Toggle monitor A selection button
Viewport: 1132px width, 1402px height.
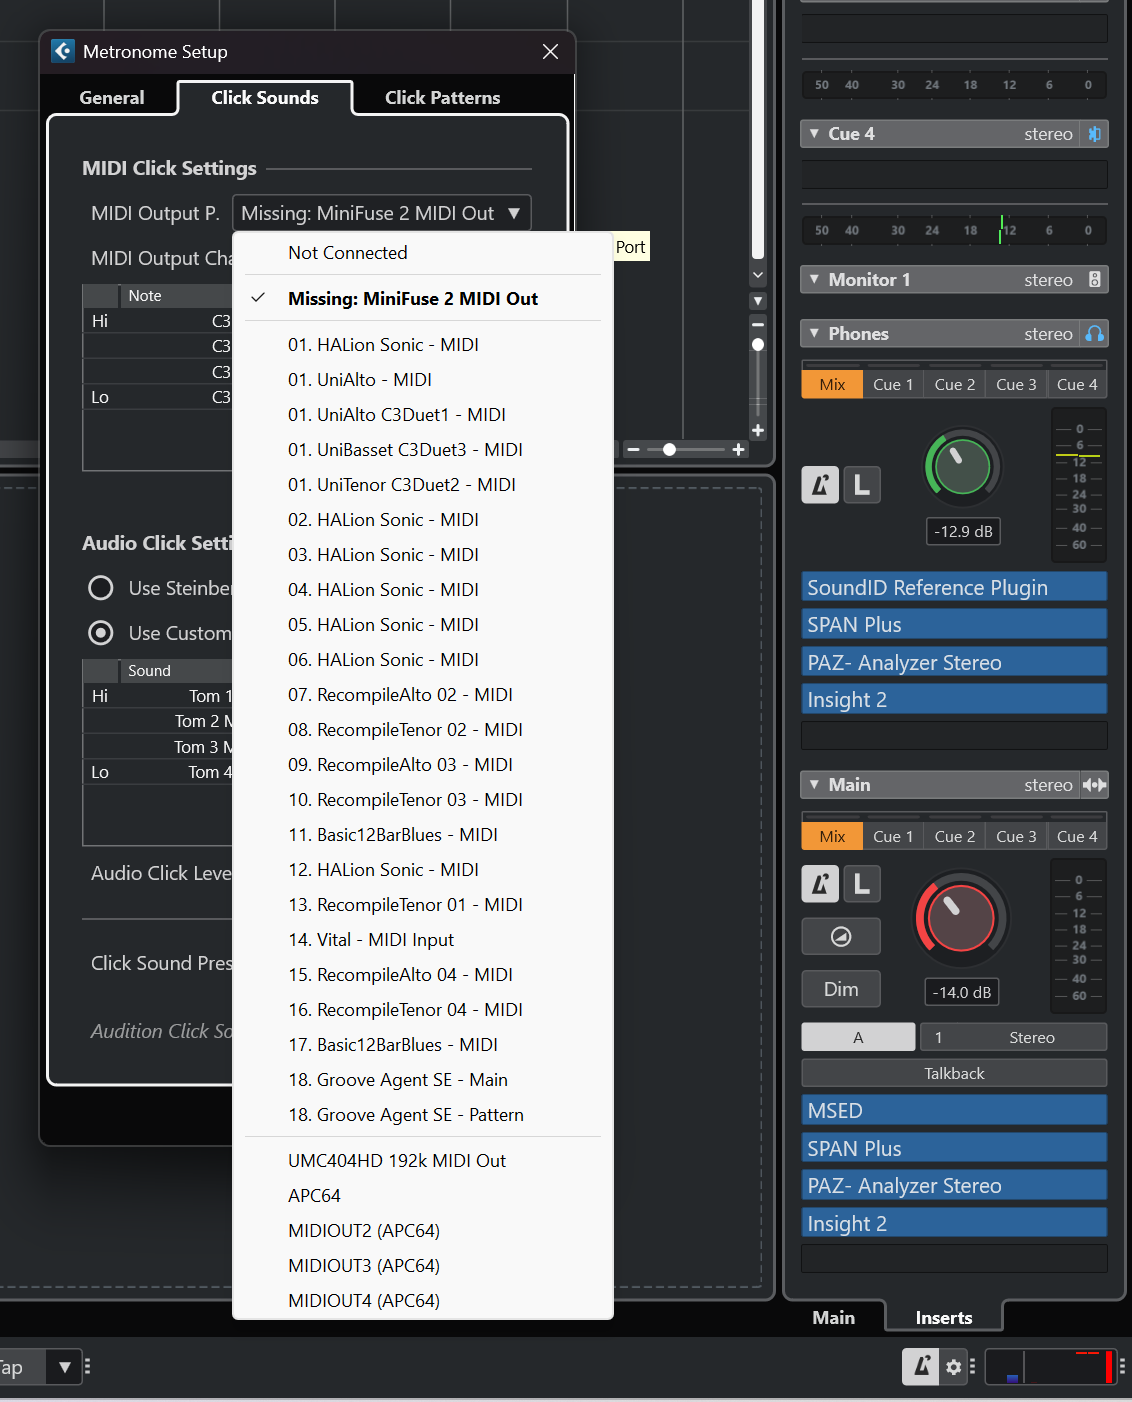click(x=858, y=1037)
